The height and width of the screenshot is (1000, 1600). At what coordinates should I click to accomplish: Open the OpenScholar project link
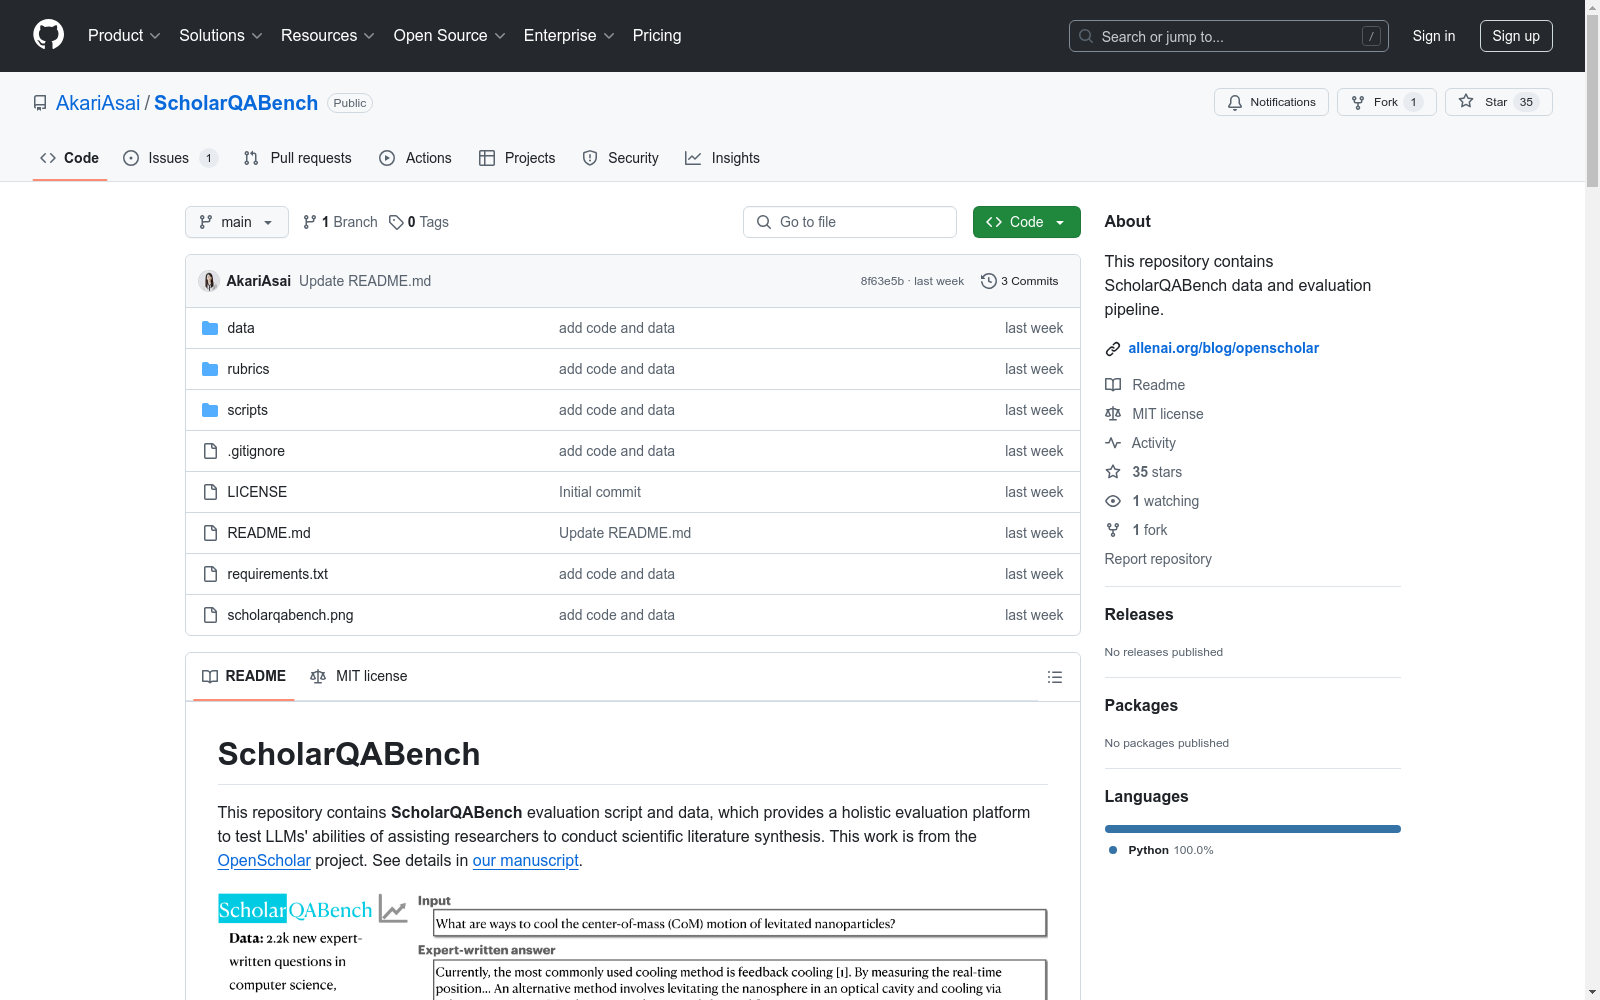[264, 860]
